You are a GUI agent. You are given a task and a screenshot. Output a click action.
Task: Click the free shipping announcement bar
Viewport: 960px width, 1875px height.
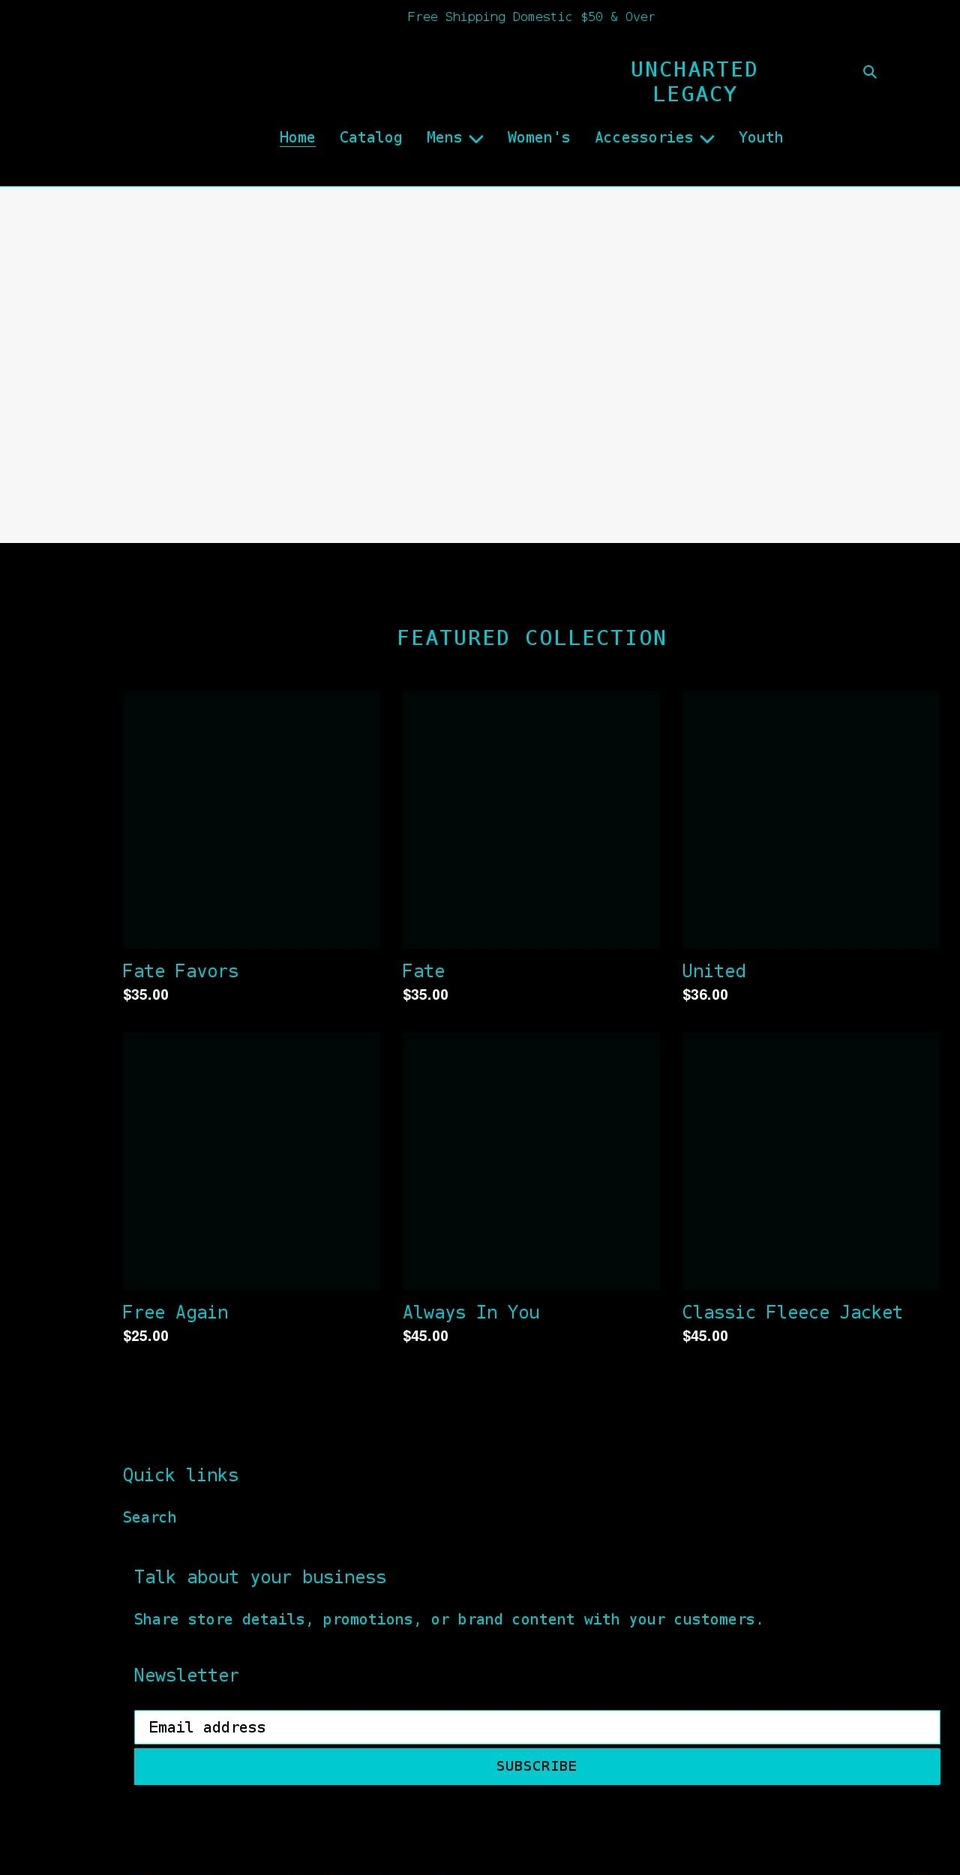[x=531, y=17]
